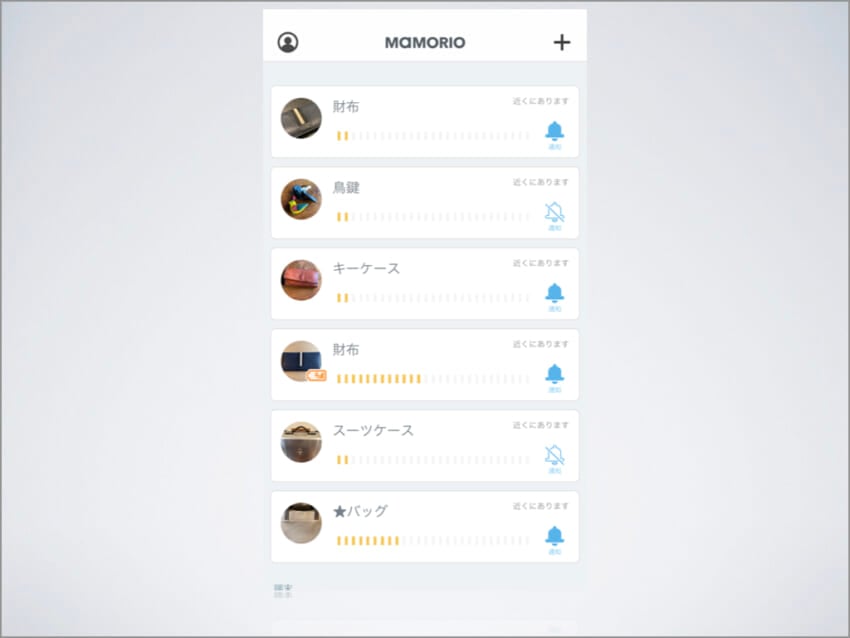
Task: Select the キーケース item name
Action: [x=366, y=268]
